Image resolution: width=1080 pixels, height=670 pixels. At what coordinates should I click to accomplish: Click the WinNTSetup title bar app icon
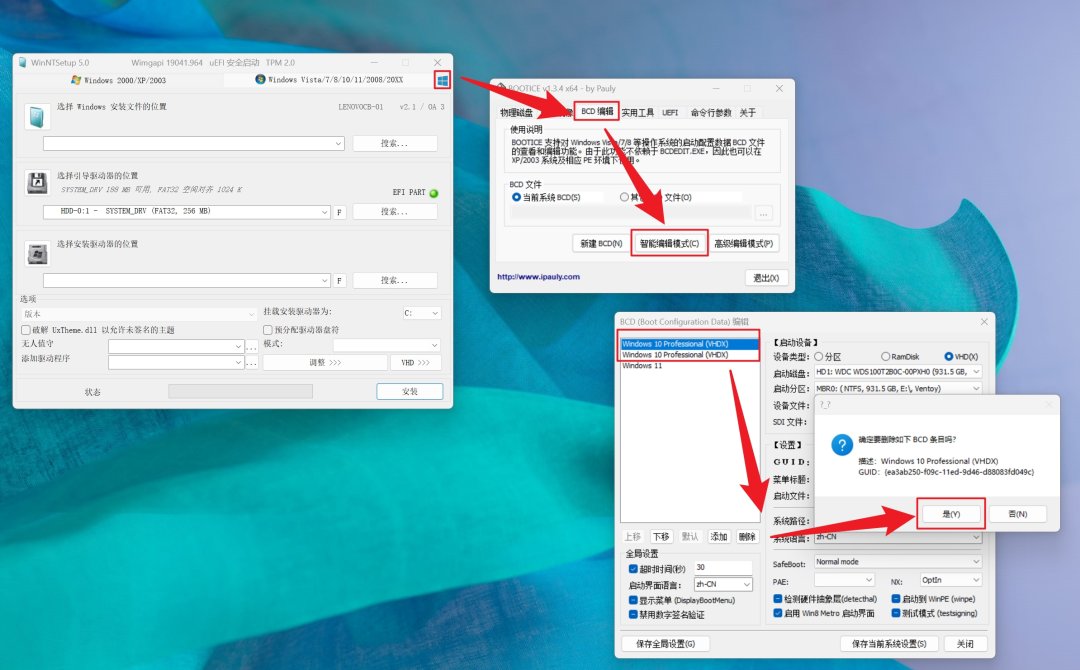22,63
